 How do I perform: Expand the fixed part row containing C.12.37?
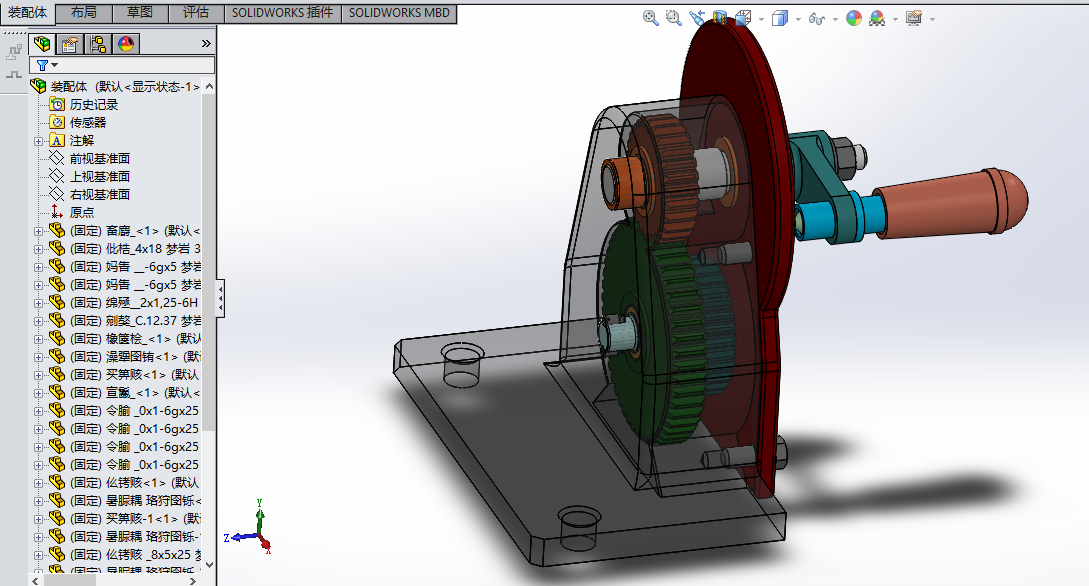click(38, 321)
